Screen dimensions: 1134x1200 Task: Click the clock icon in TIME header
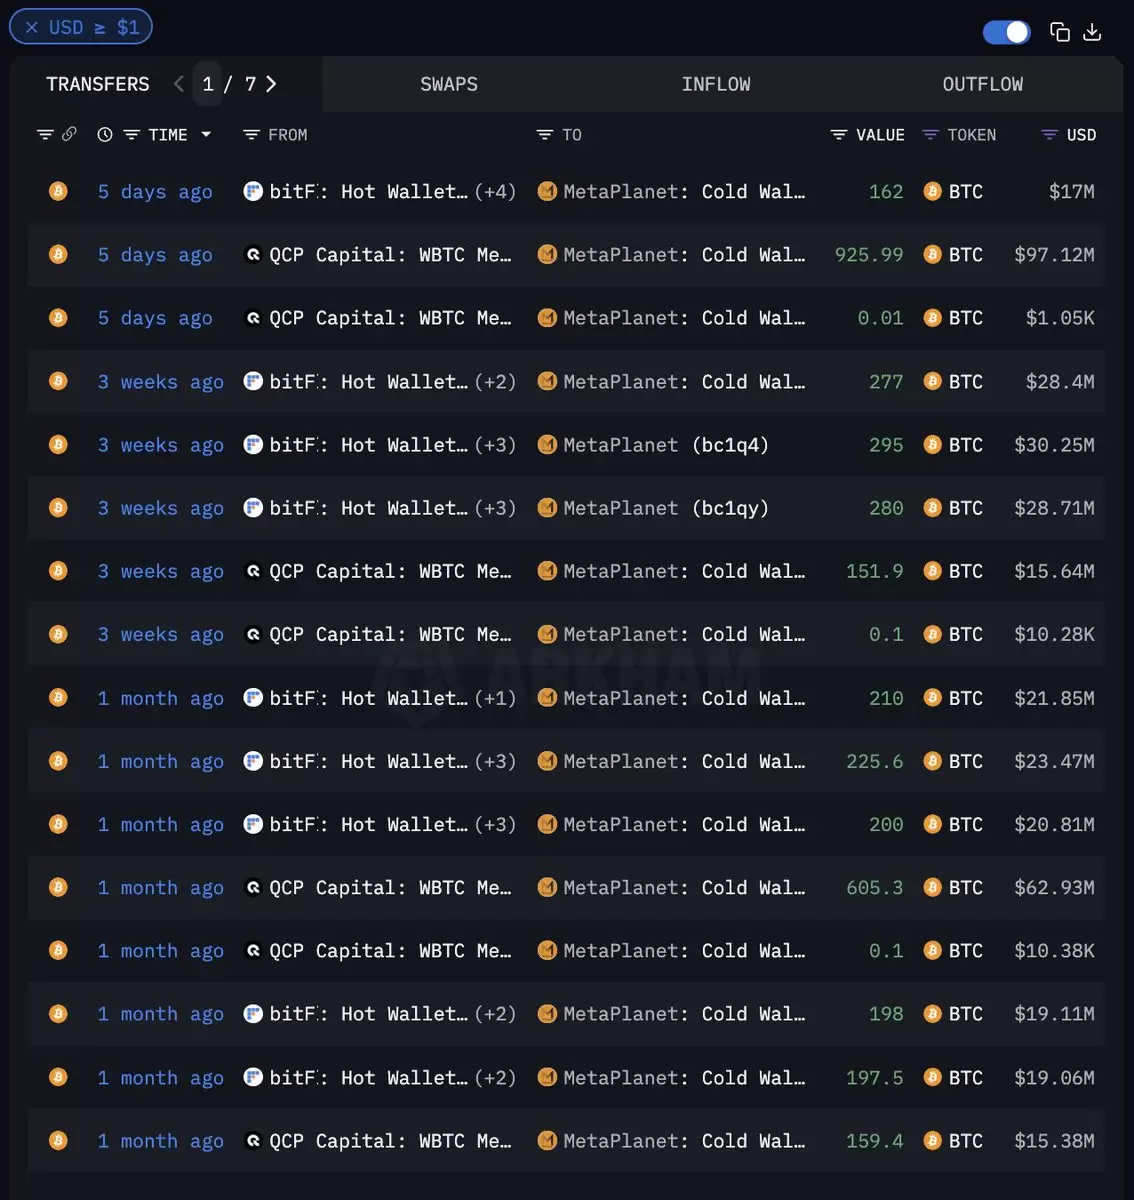tap(104, 135)
